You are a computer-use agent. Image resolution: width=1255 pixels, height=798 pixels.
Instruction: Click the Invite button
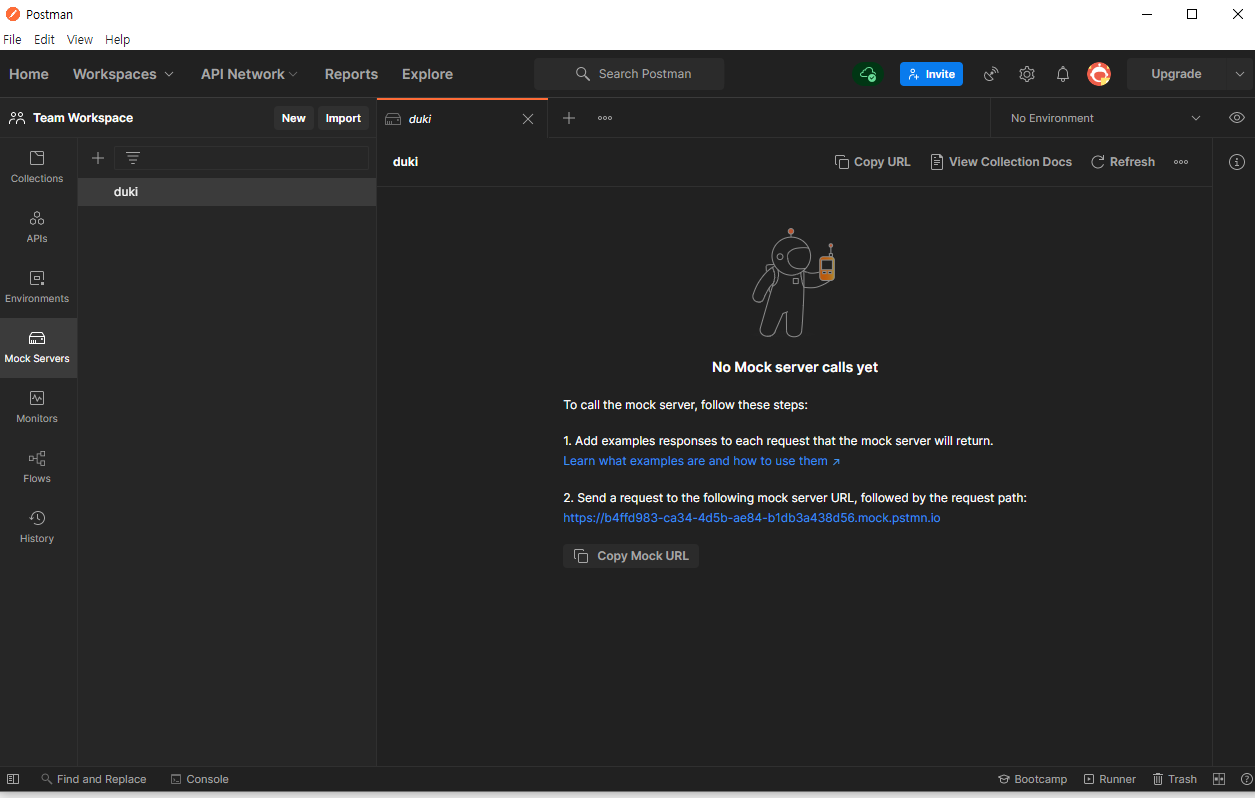[x=931, y=74]
